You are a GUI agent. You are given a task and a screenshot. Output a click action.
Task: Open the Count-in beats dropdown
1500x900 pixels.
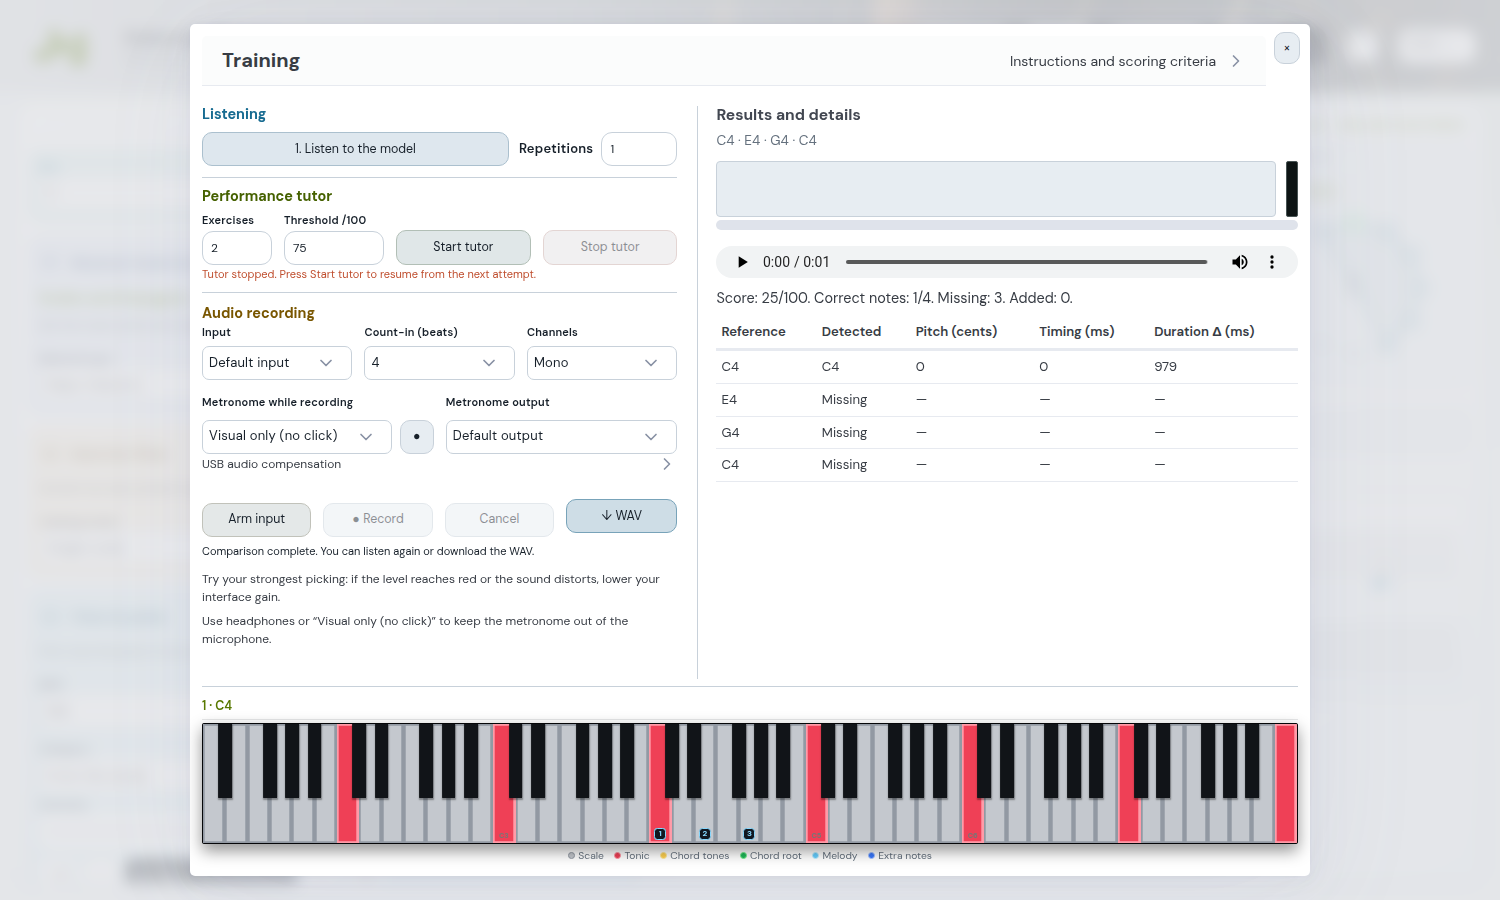(439, 363)
